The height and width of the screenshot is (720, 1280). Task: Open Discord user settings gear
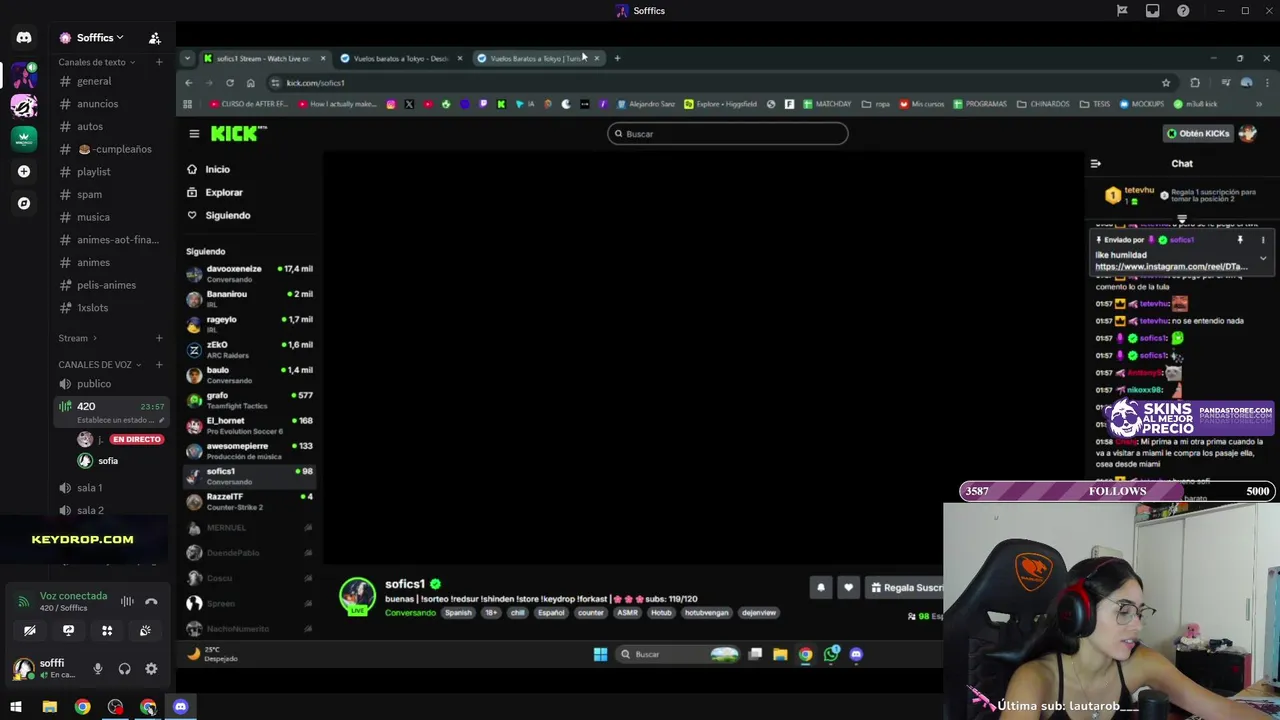click(x=151, y=669)
